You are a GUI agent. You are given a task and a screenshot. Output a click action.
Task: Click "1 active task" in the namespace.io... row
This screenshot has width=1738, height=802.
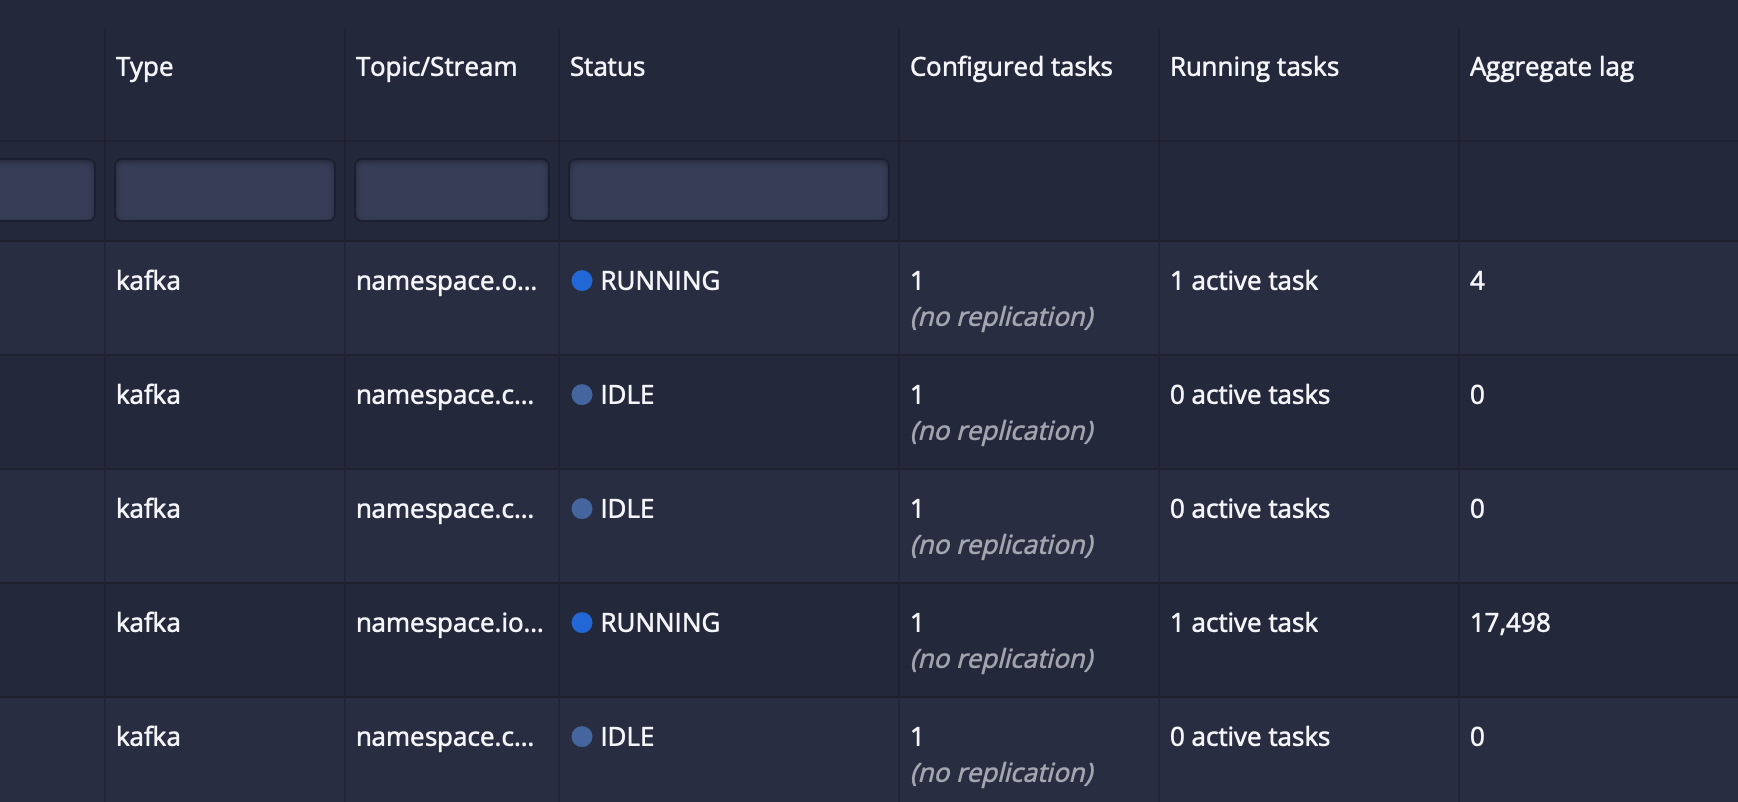[1244, 623]
